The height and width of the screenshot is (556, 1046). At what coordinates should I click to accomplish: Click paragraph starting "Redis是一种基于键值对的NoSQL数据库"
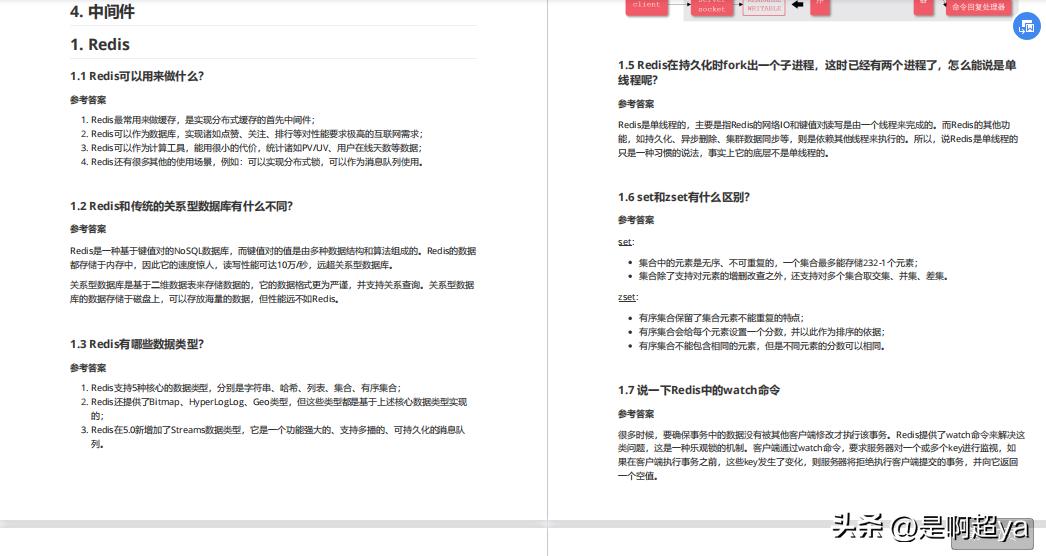(x=273, y=258)
